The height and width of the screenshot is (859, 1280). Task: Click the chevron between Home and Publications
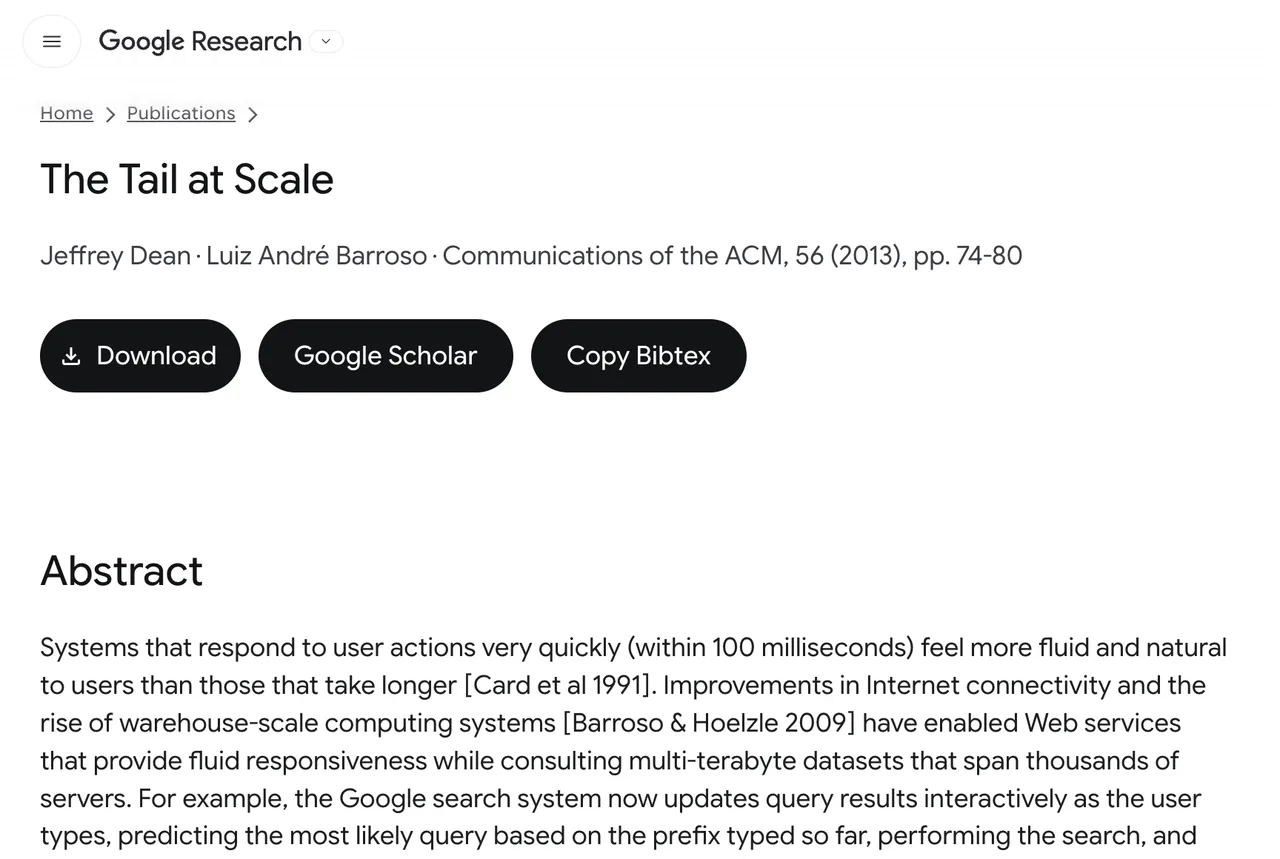(110, 114)
